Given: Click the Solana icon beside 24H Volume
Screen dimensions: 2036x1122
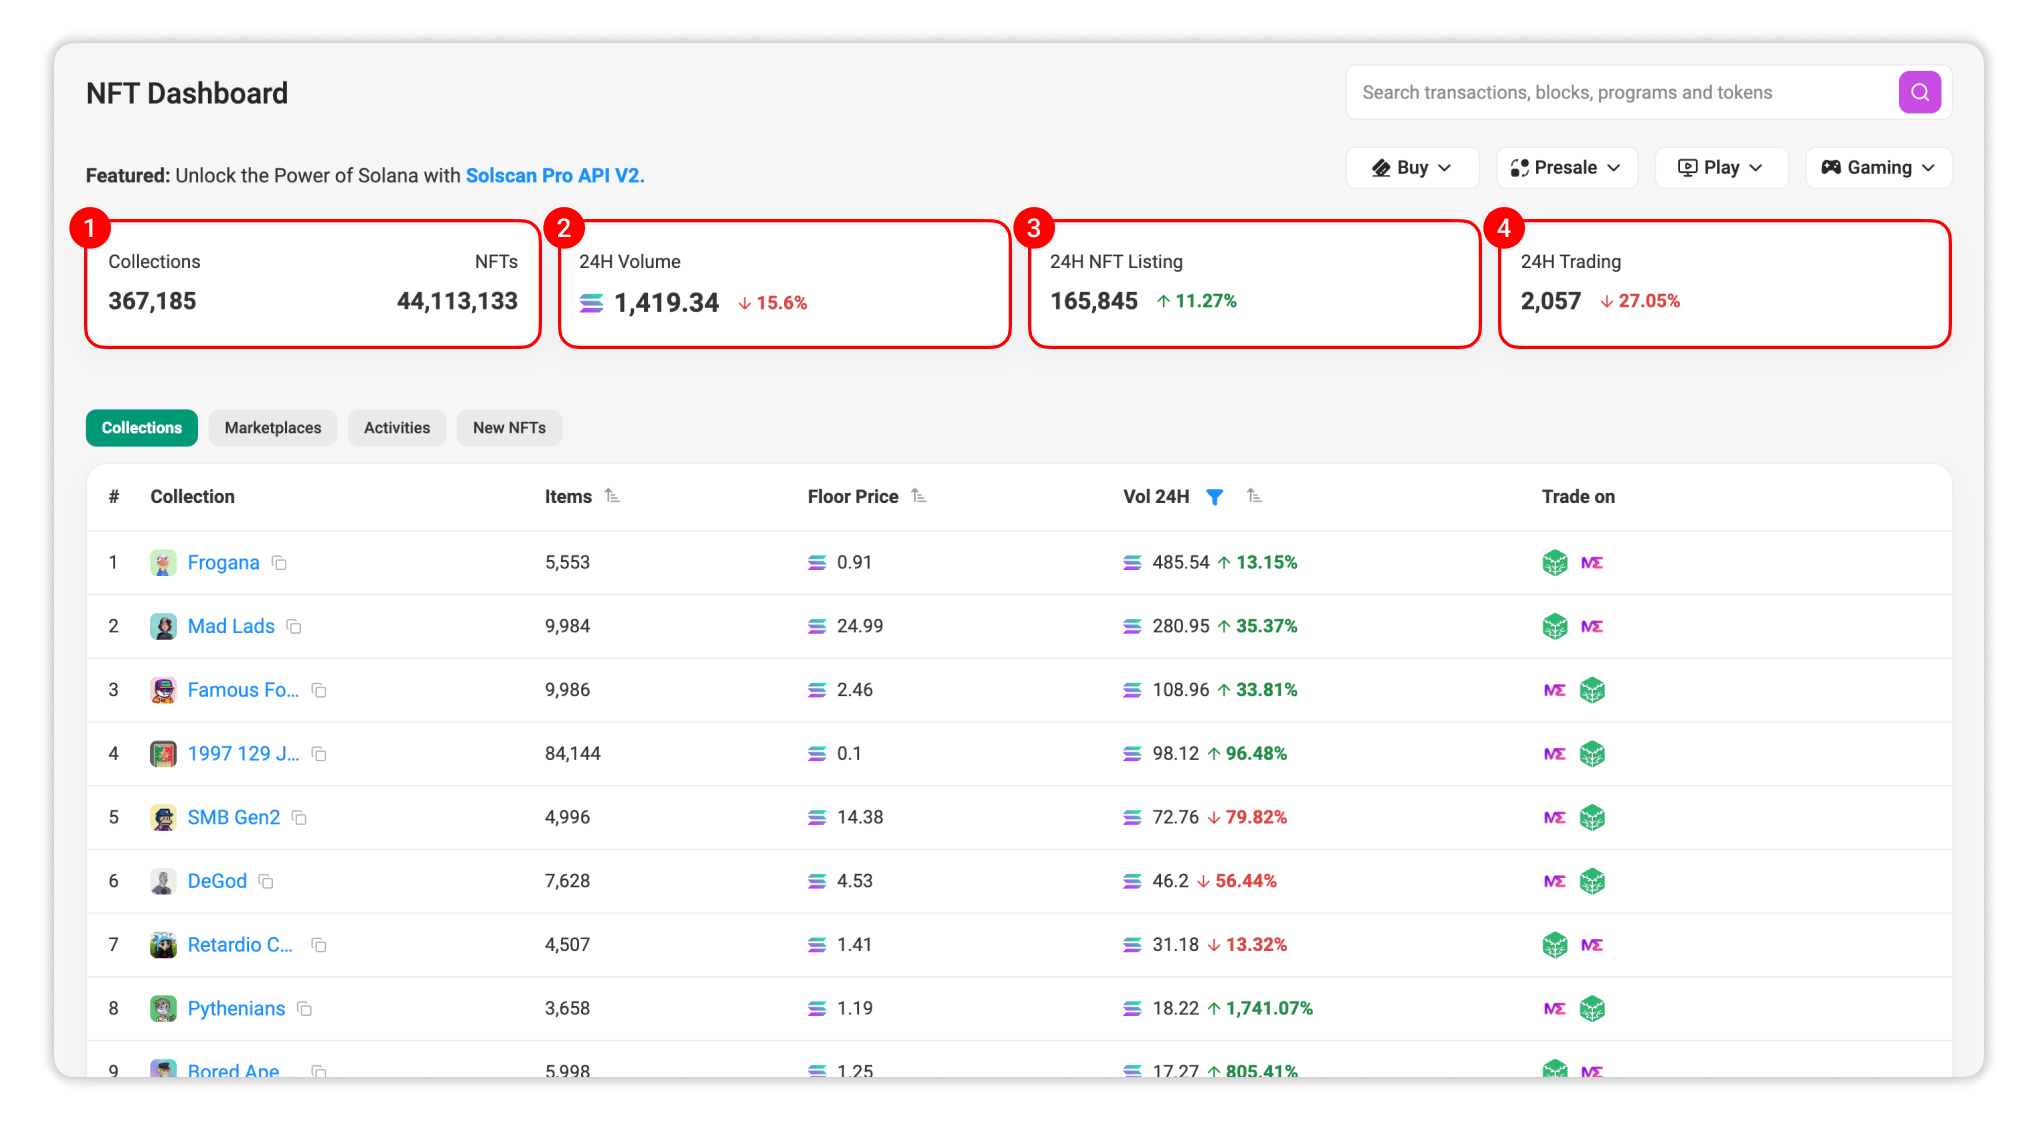Looking at the screenshot, I should pyautogui.click(x=591, y=302).
